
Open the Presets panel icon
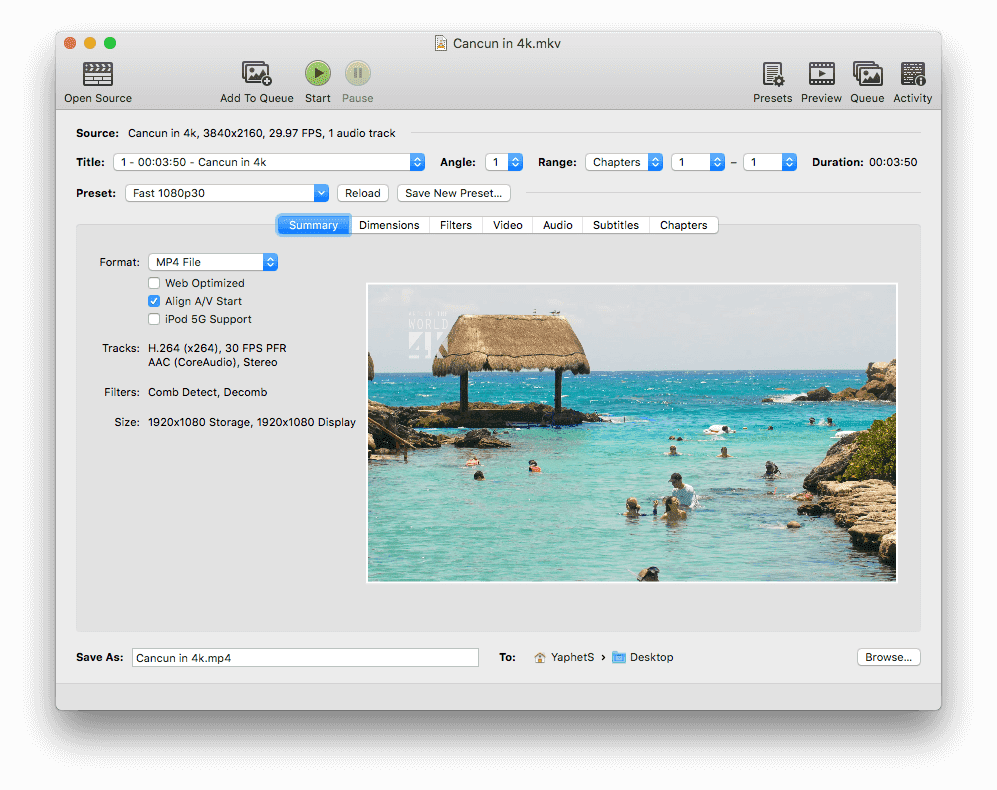pyautogui.click(x=772, y=74)
